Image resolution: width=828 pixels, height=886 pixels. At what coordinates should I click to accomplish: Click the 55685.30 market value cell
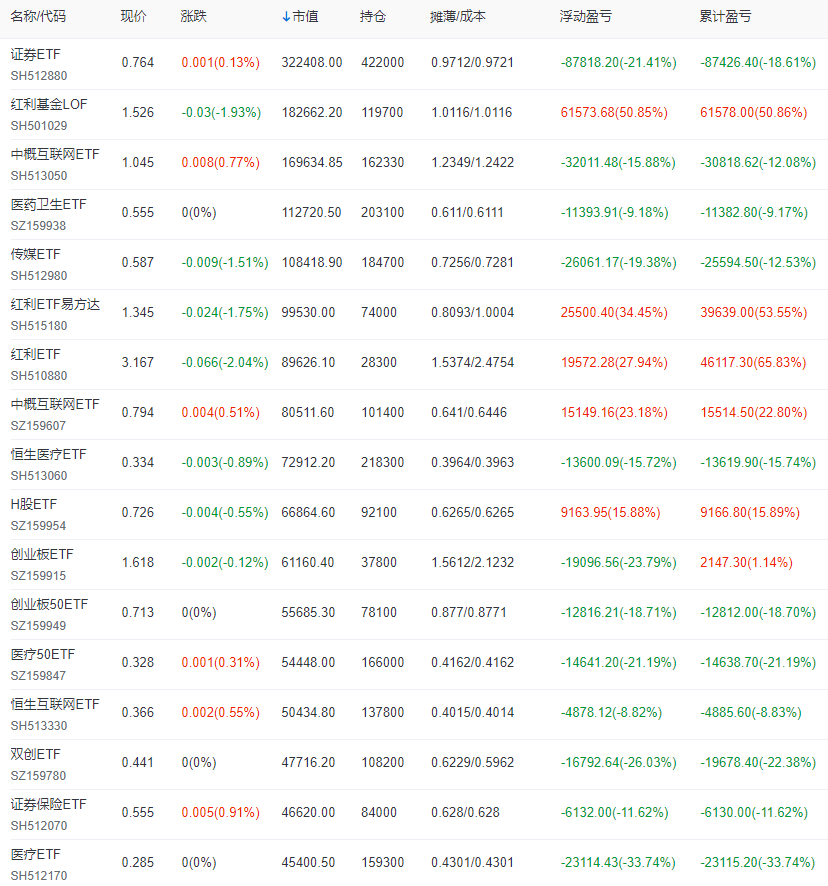pos(308,613)
